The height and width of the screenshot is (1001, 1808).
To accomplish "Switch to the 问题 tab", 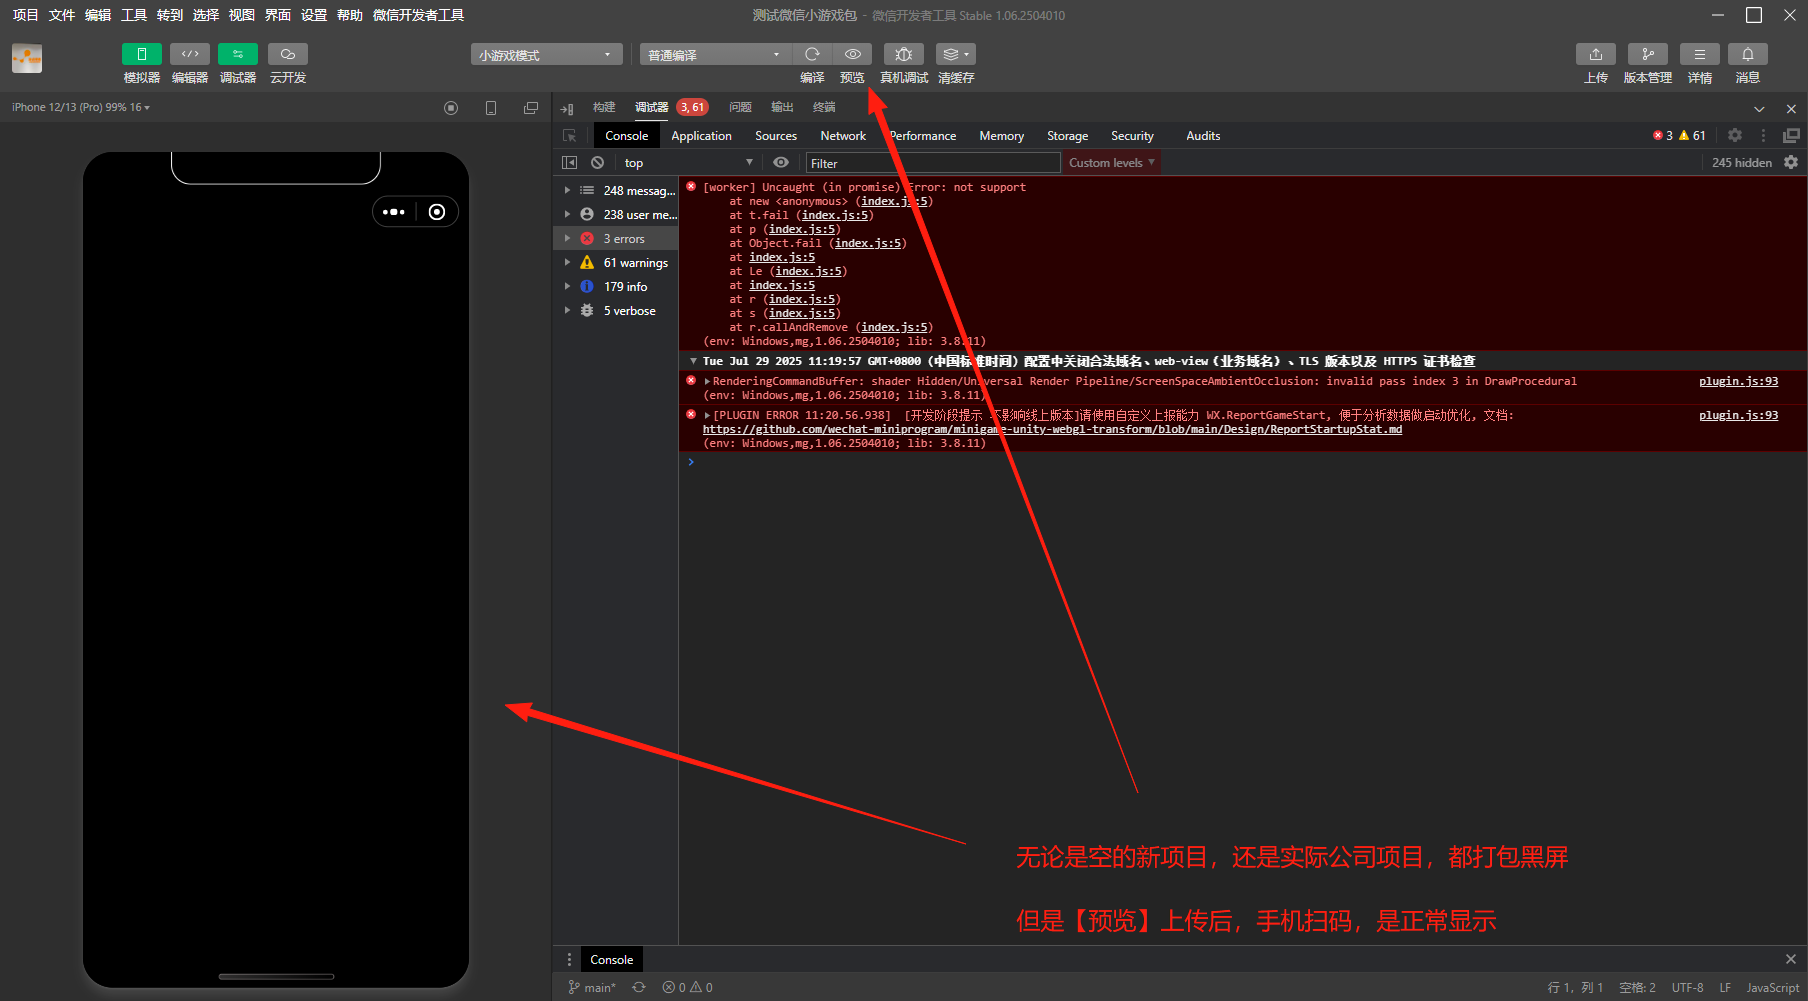I will pos(740,107).
